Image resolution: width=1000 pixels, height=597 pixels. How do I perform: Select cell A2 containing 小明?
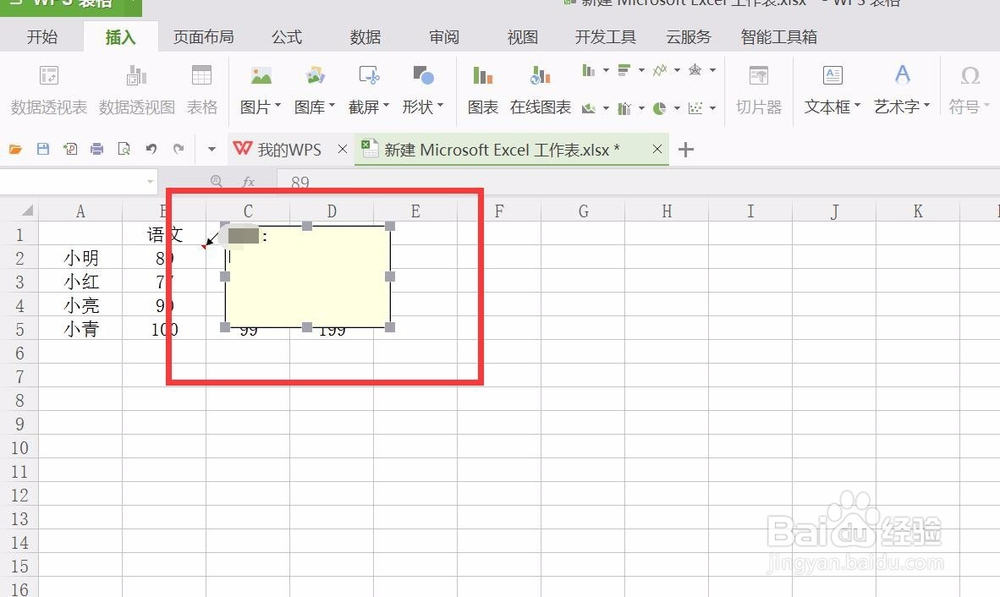(x=80, y=257)
